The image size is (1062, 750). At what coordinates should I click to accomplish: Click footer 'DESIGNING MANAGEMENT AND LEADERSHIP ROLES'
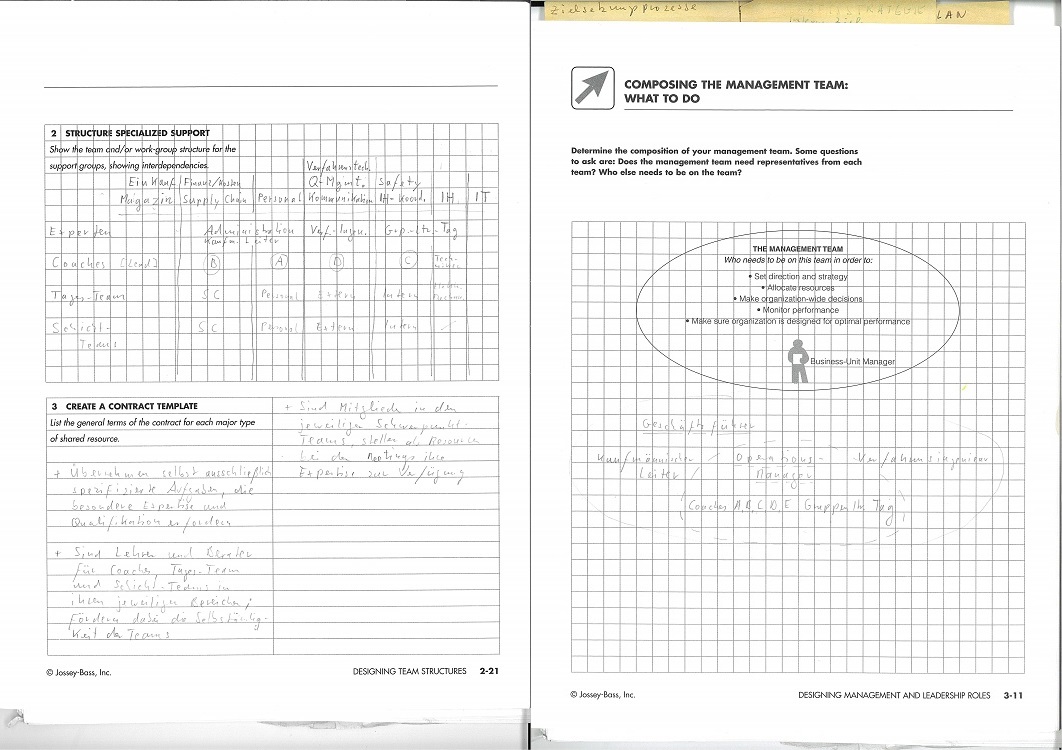pos(894,695)
